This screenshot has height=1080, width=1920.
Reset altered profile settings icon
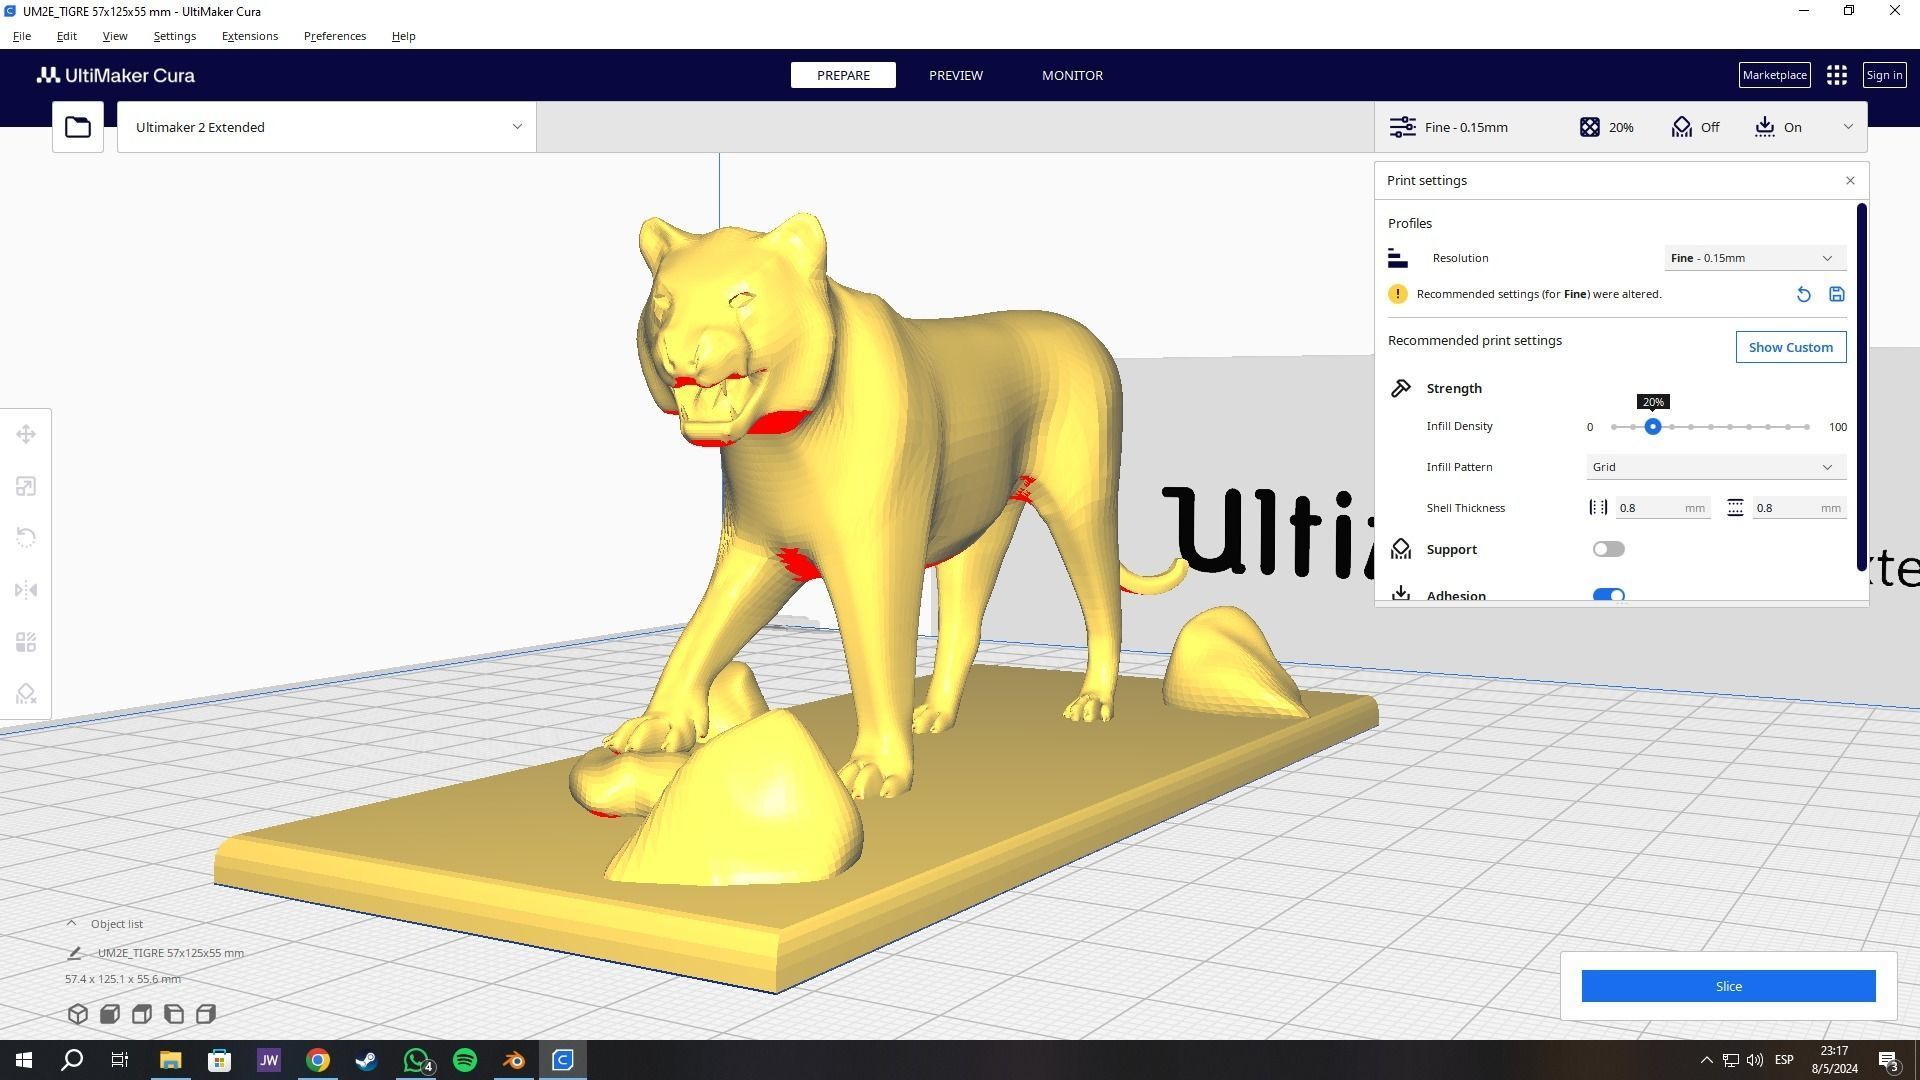pyautogui.click(x=1803, y=294)
